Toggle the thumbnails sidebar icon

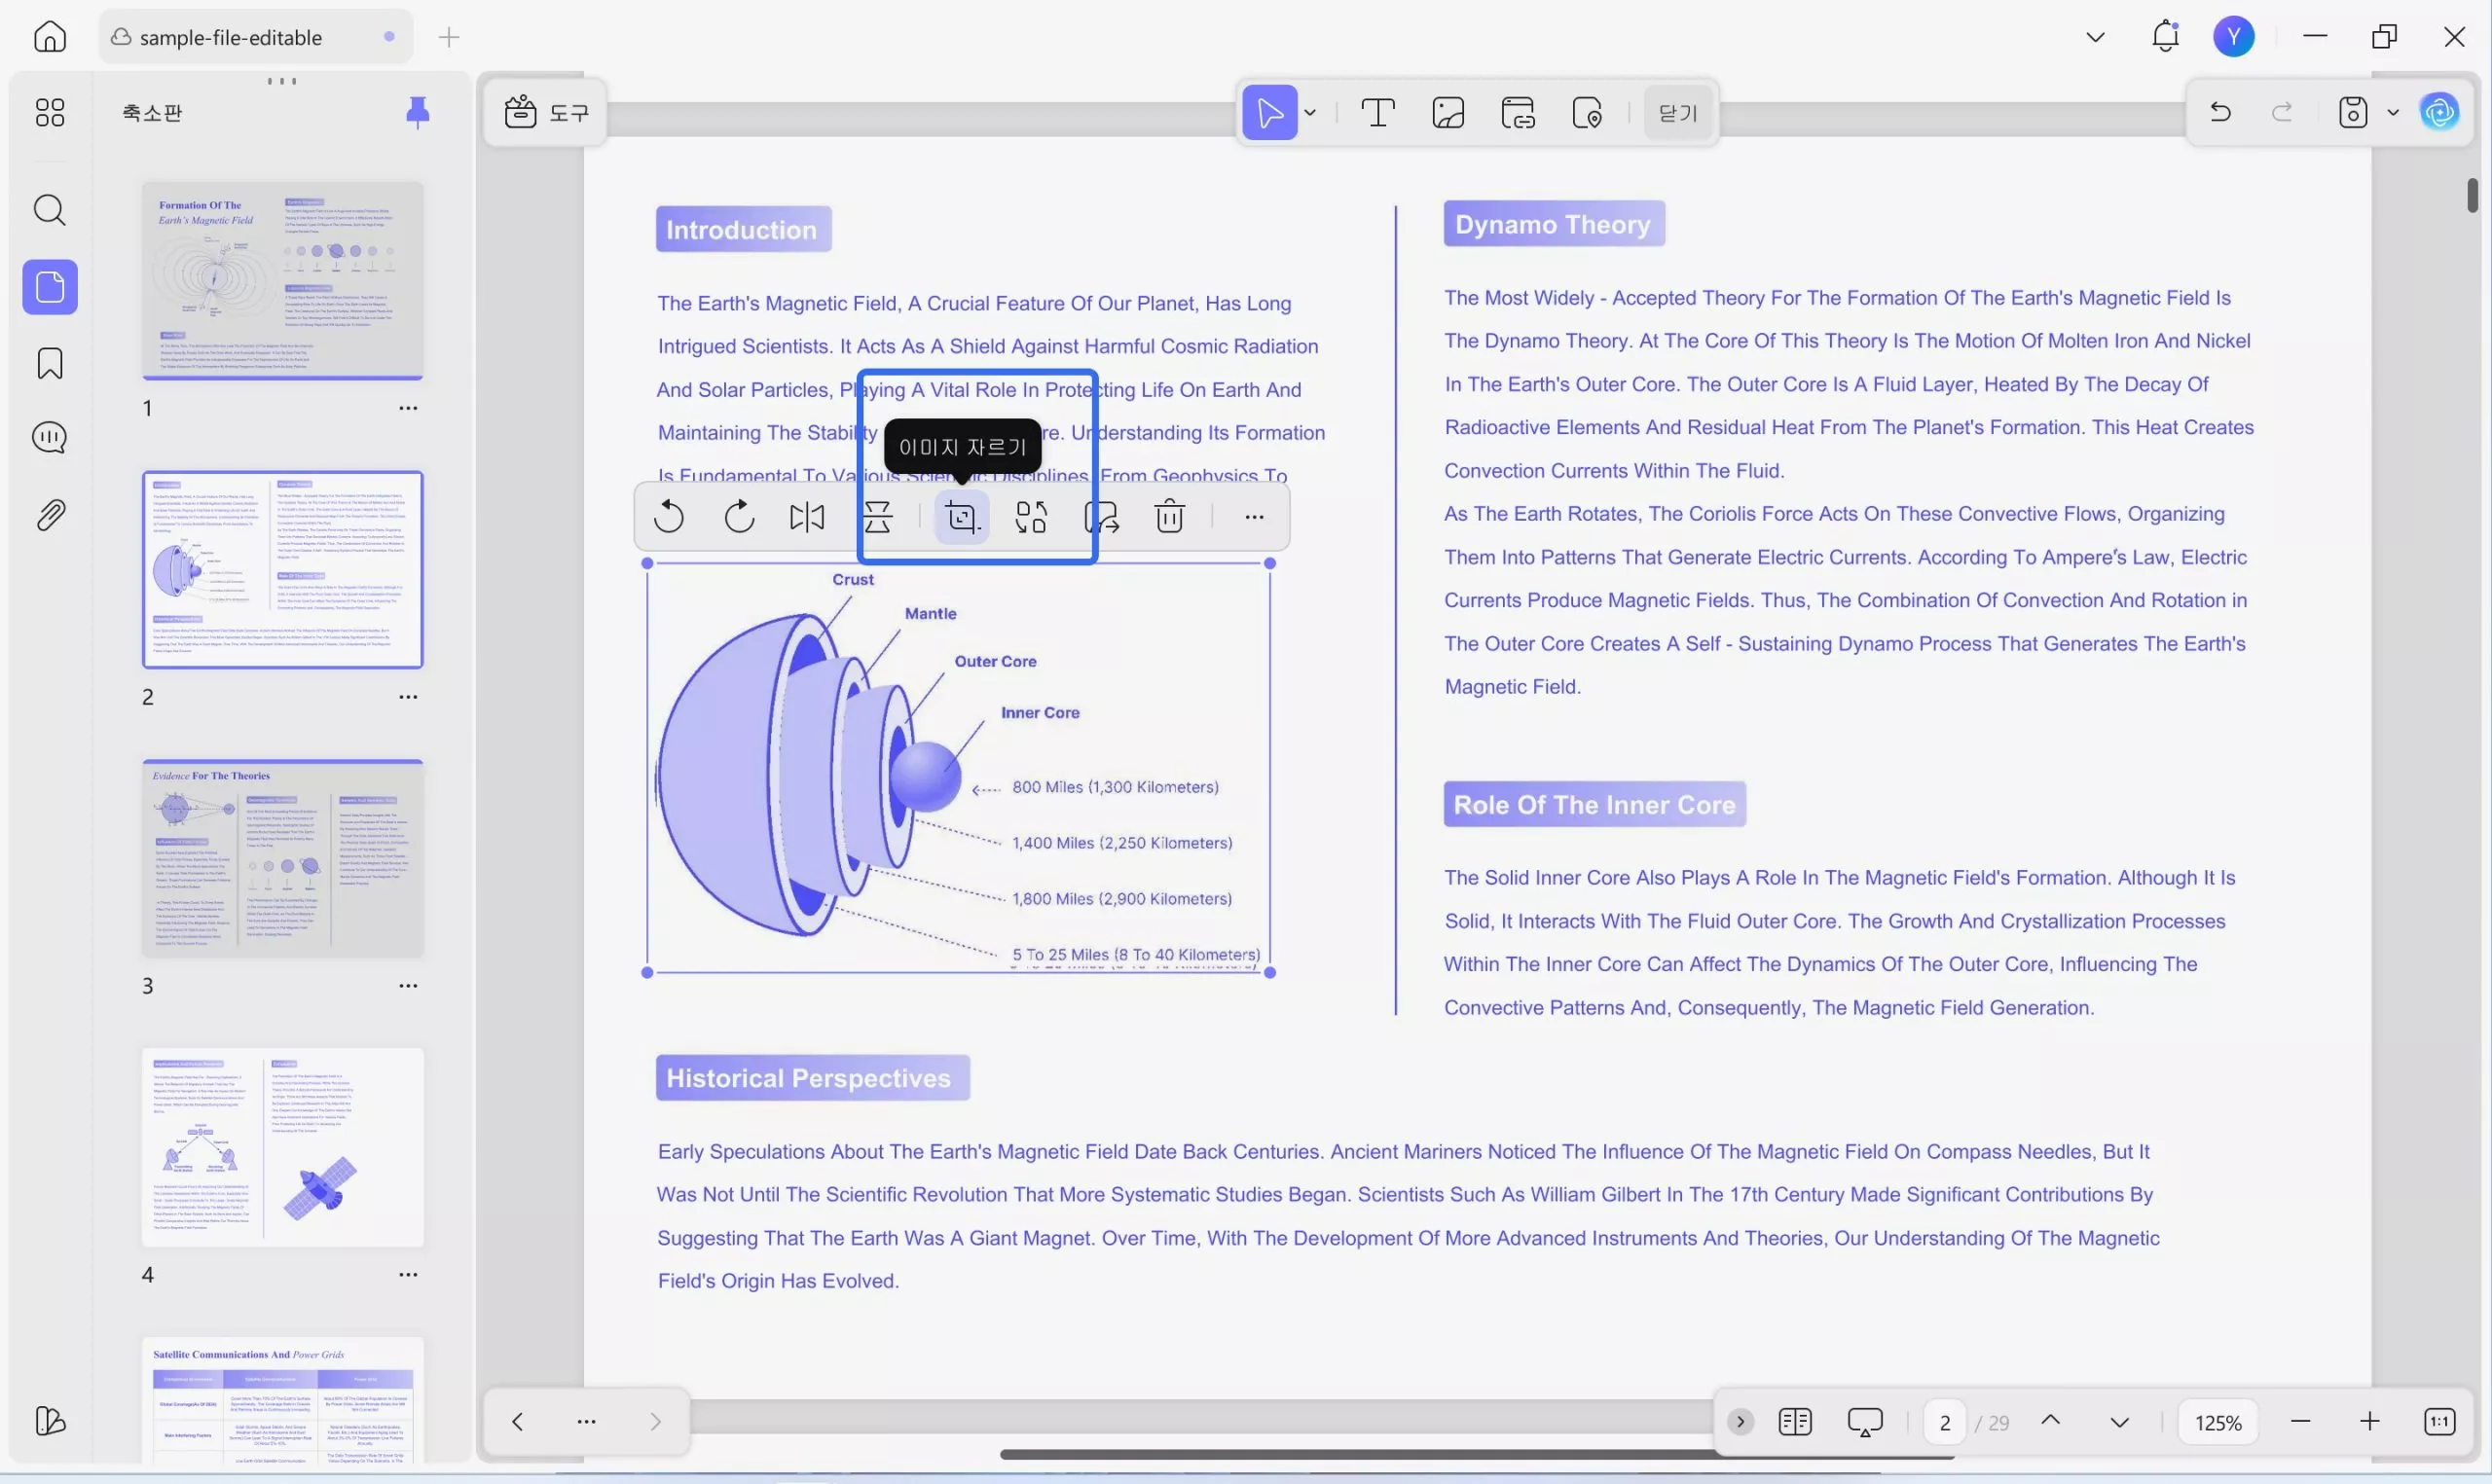(50, 288)
